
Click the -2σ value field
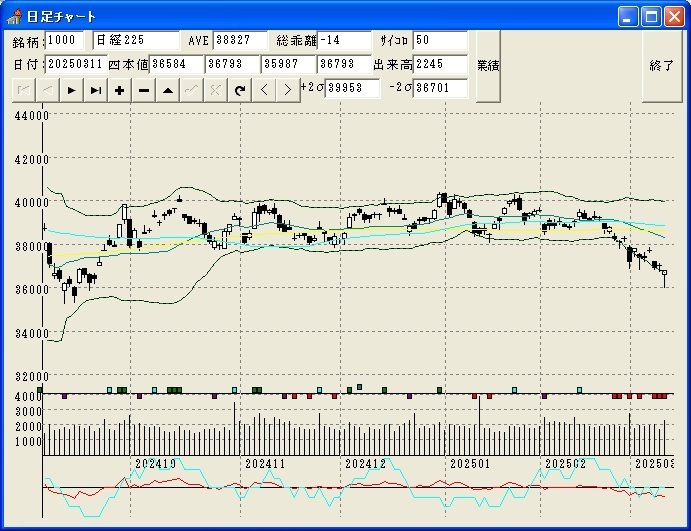(440, 88)
